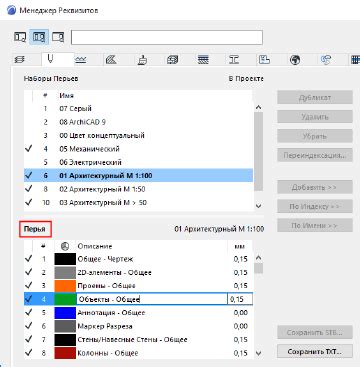This screenshot has height=367, width=360.
Task: Open the Surfaces paintbrush tab icon
Action: (x=142, y=60)
